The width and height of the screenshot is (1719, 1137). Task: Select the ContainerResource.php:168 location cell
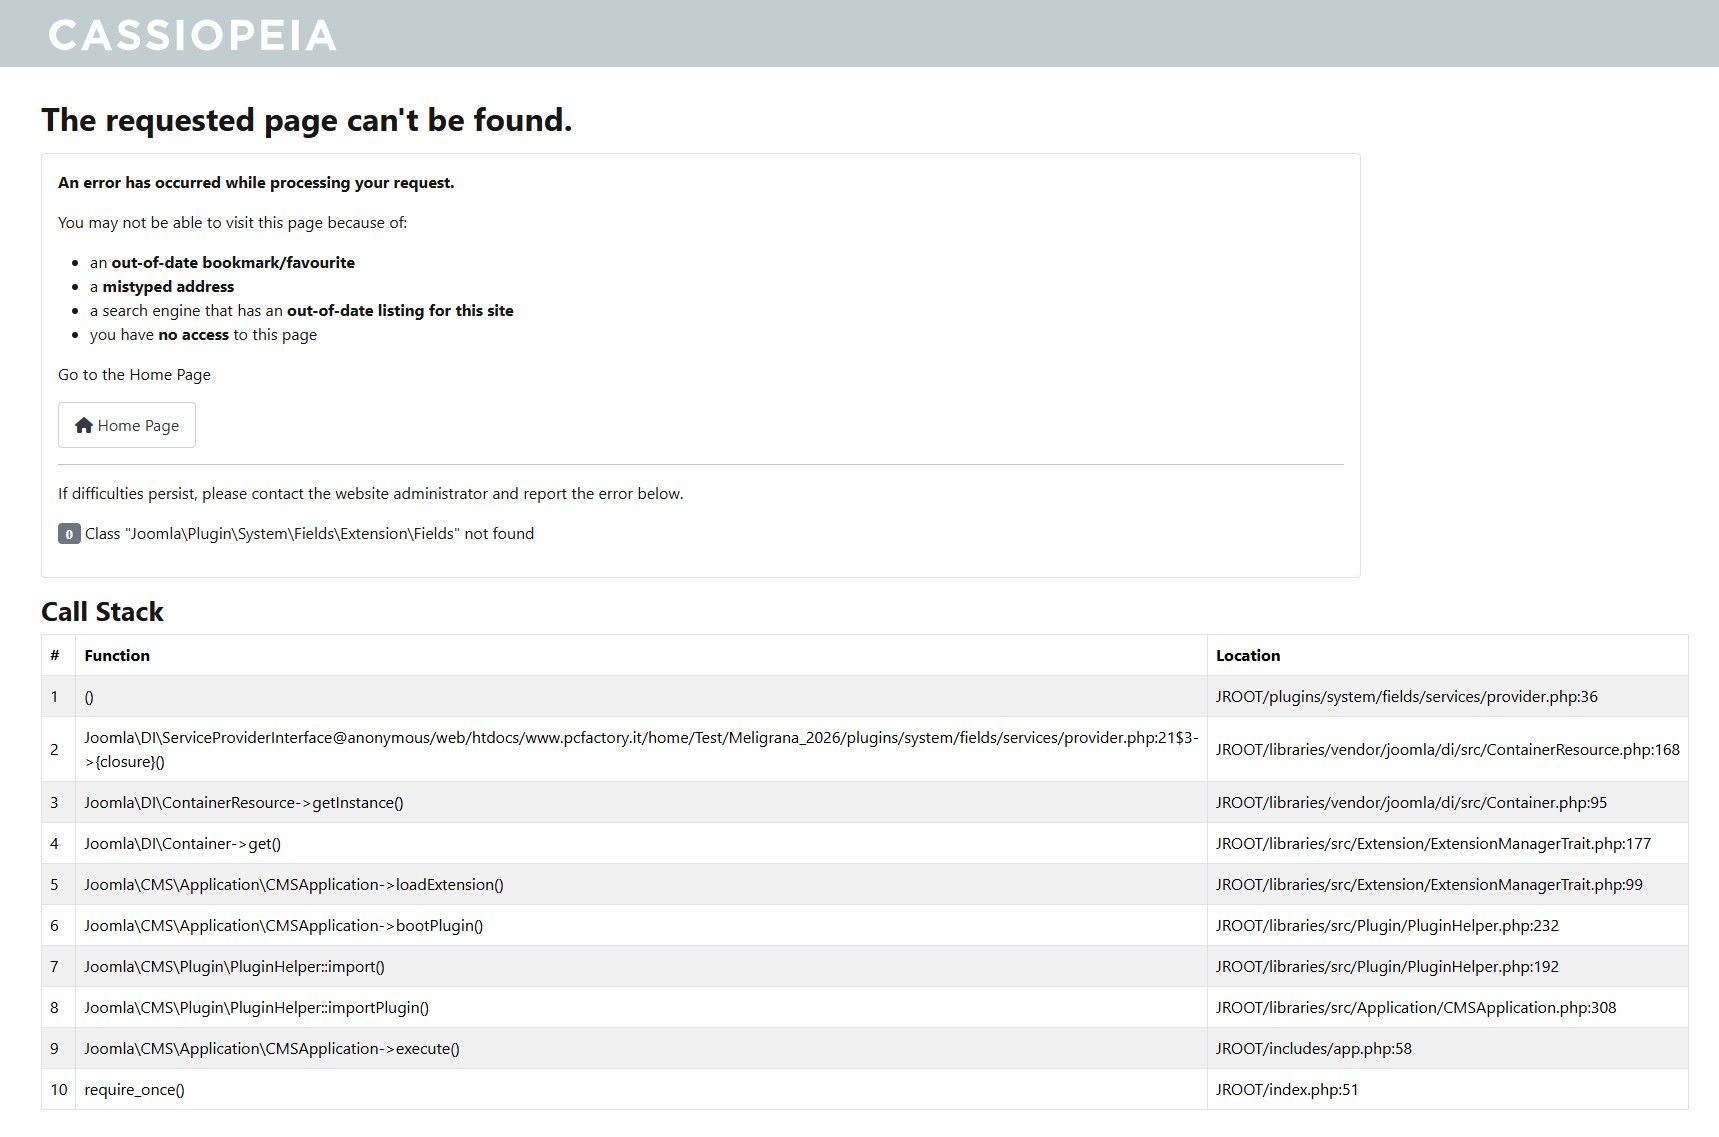pos(1447,750)
